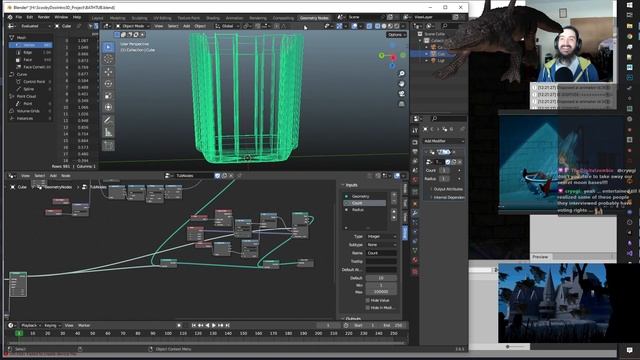The height and width of the screenshot is (360, 640).
Task: Toggle X-ray mode in viewport header
Action: click(x=369, y=26)
